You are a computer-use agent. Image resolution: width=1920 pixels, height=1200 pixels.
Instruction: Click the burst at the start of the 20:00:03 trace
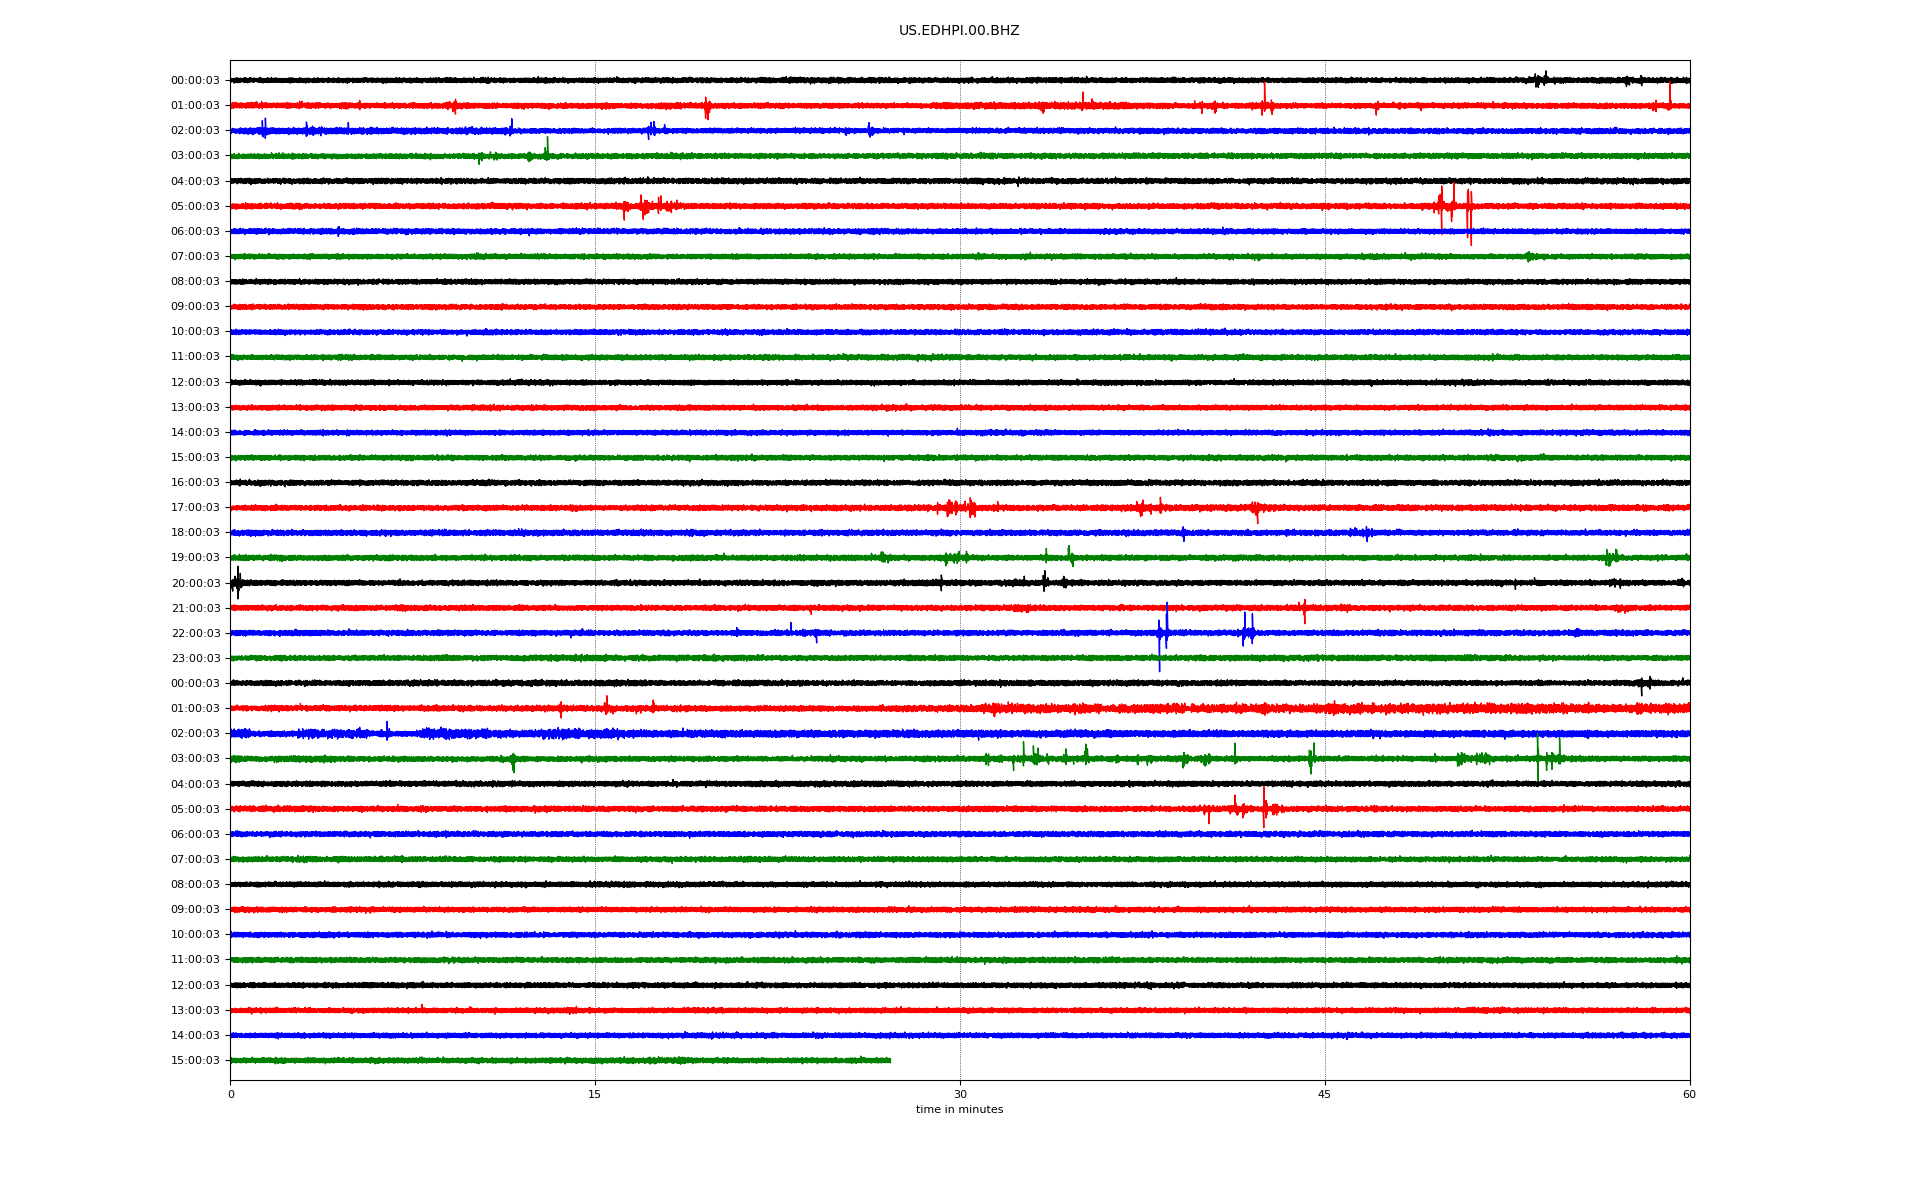click(237, 582)
